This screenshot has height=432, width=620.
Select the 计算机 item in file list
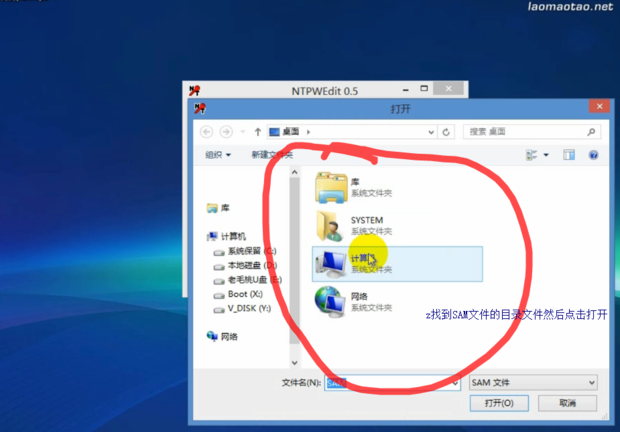click(x=397, y=264)
